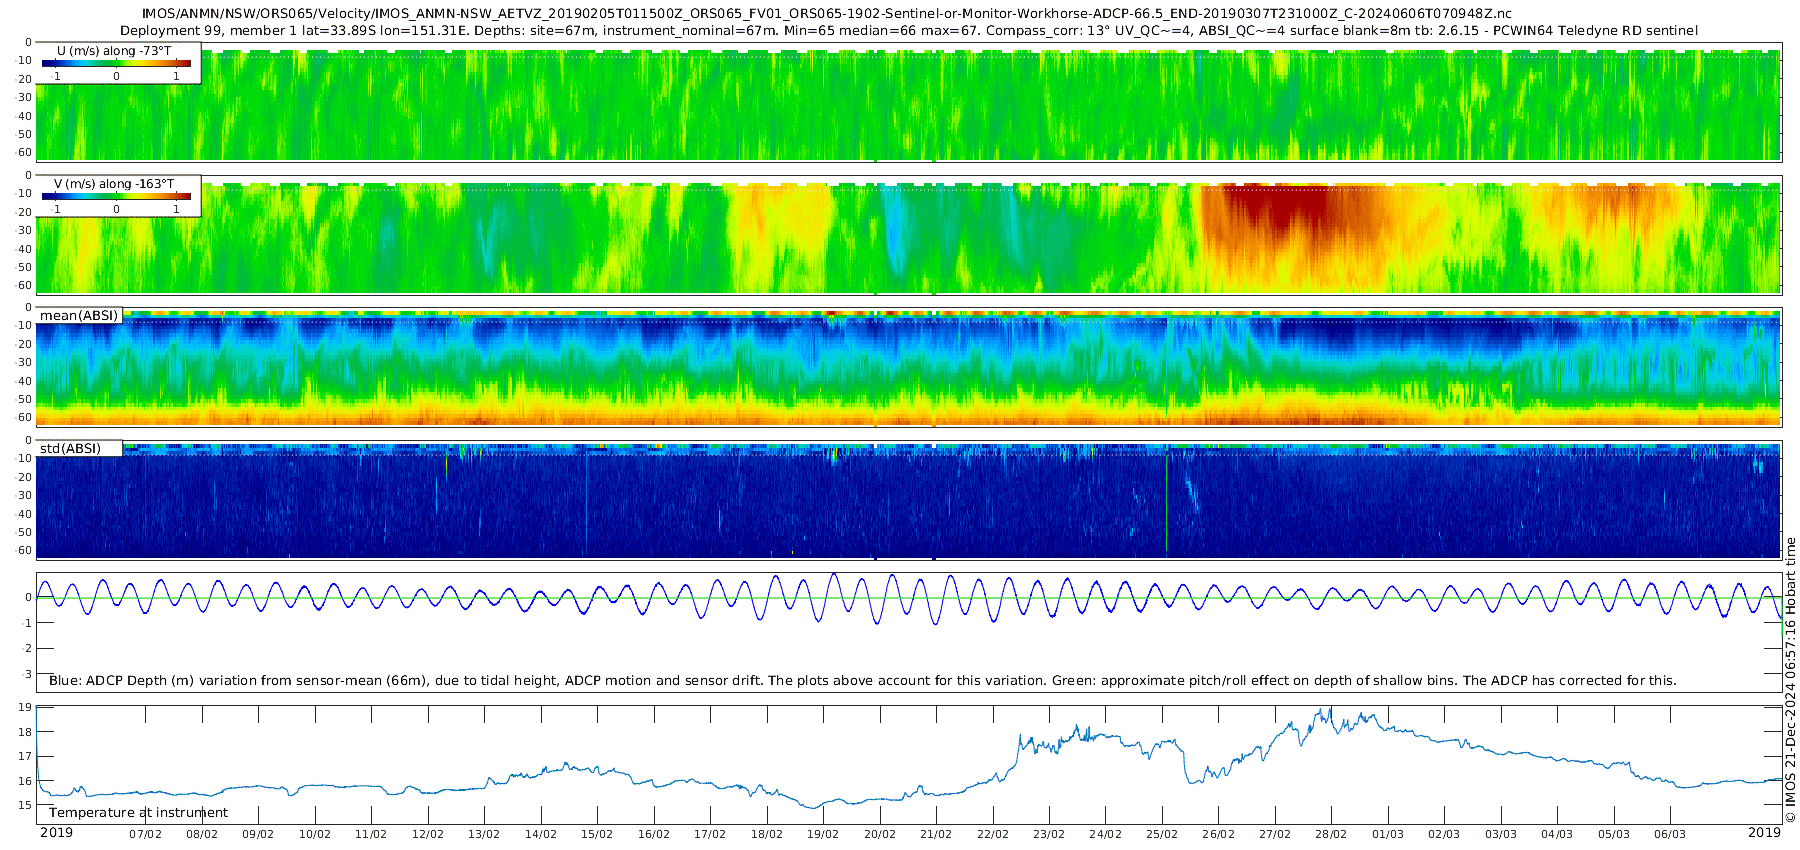The width and height of the screenshot is (1800, 850).
Task: Click the 11/02 date tick label
Action: point(371,834)
